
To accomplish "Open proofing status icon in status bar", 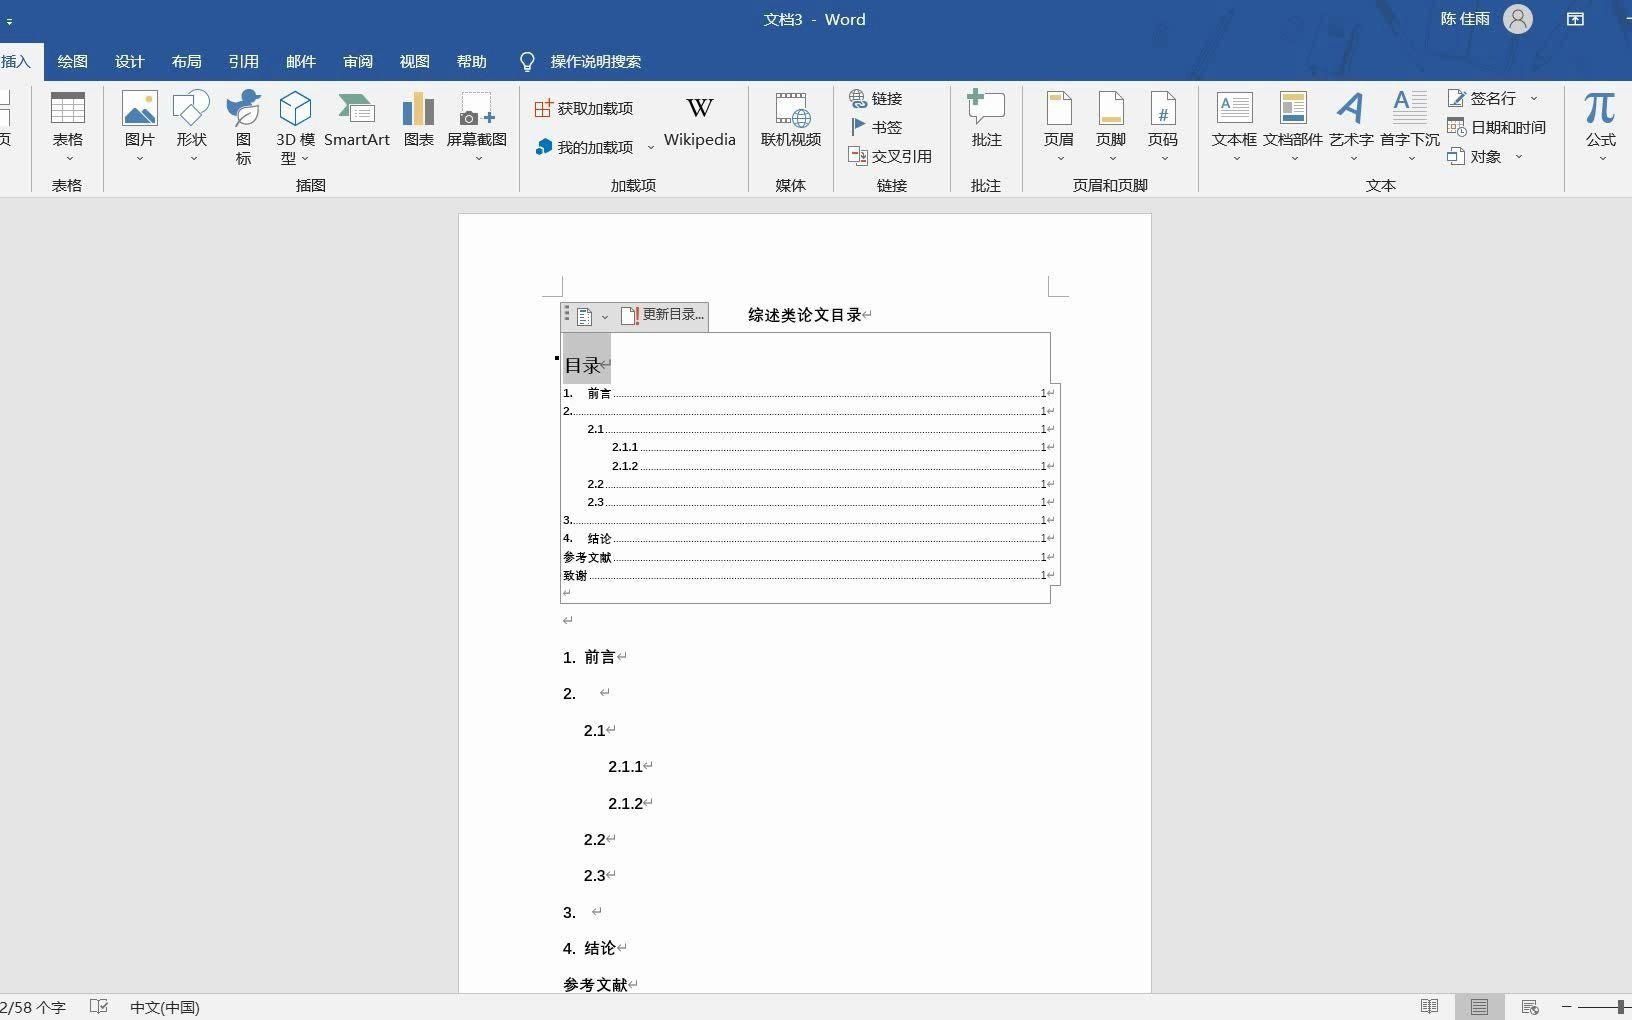I will coord(98,1007).
